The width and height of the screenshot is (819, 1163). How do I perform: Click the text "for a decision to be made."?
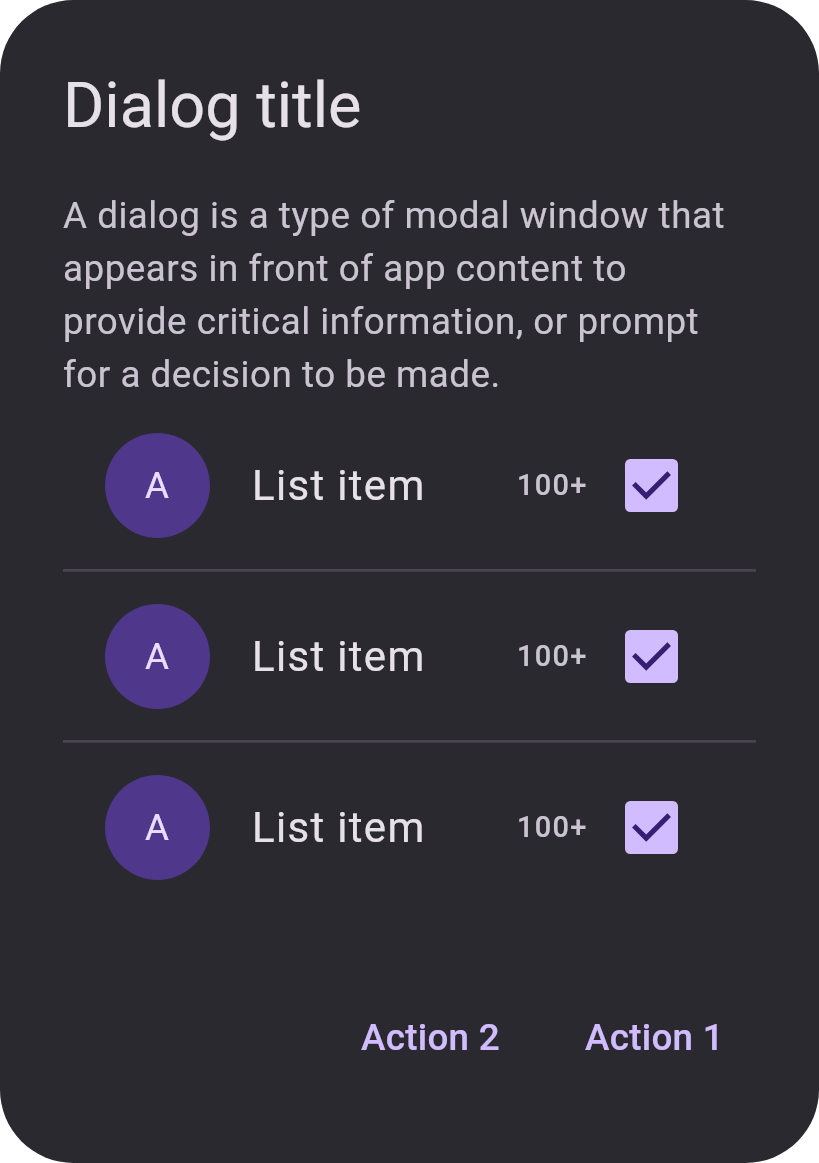281,375
